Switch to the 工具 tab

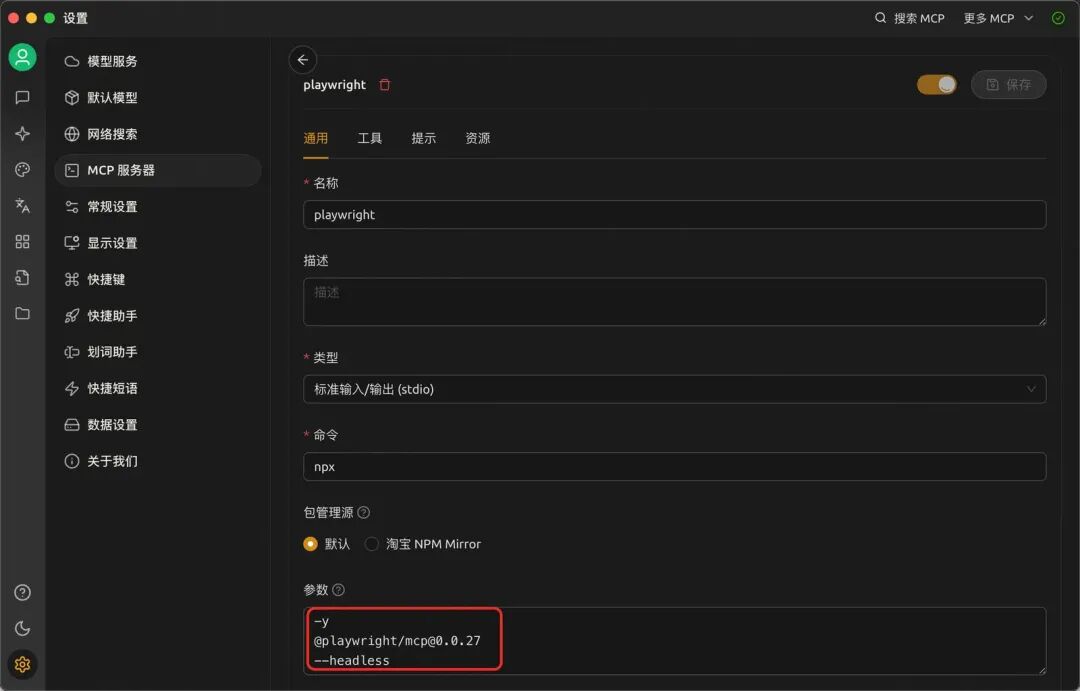[x=370, y=138]
